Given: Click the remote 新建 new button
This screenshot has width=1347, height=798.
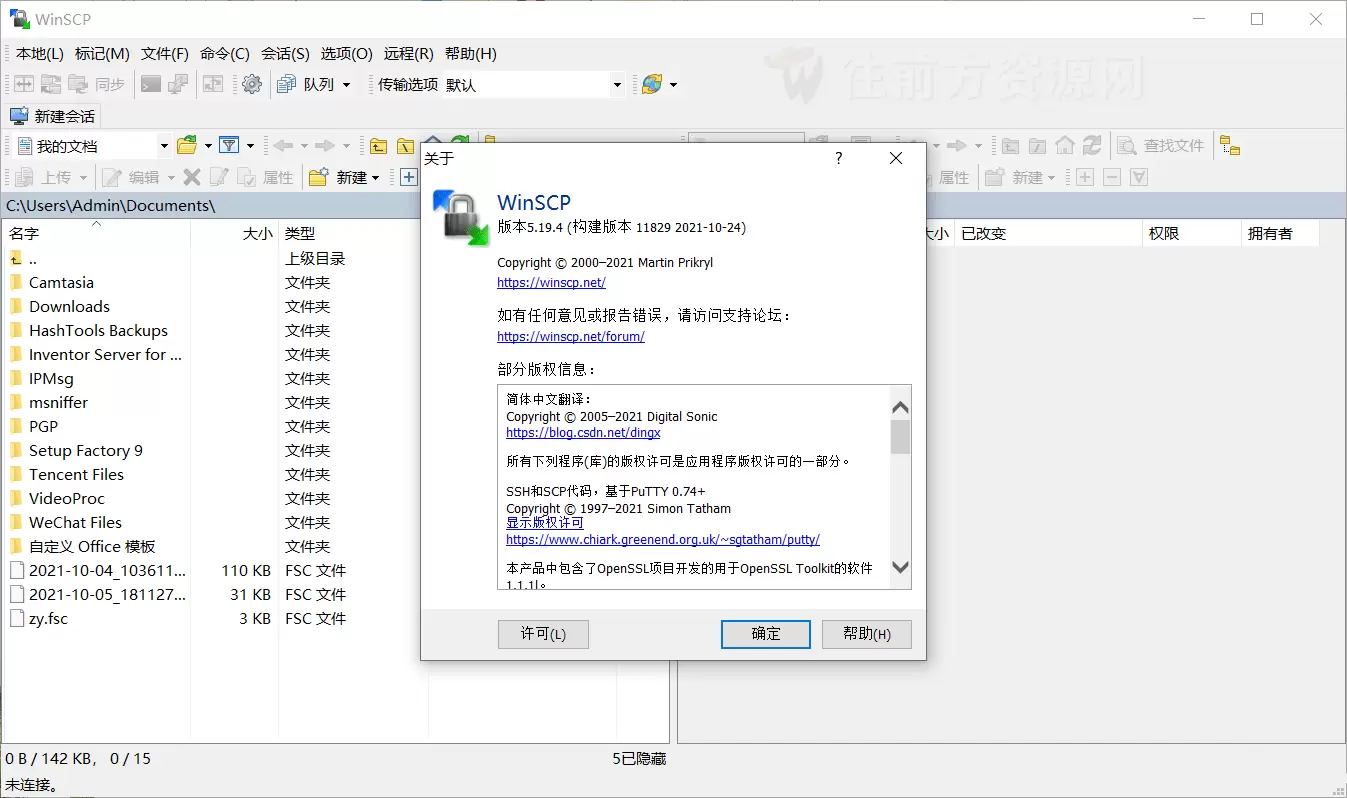Looking at the screenshot, I should (x=1014, y=177).
